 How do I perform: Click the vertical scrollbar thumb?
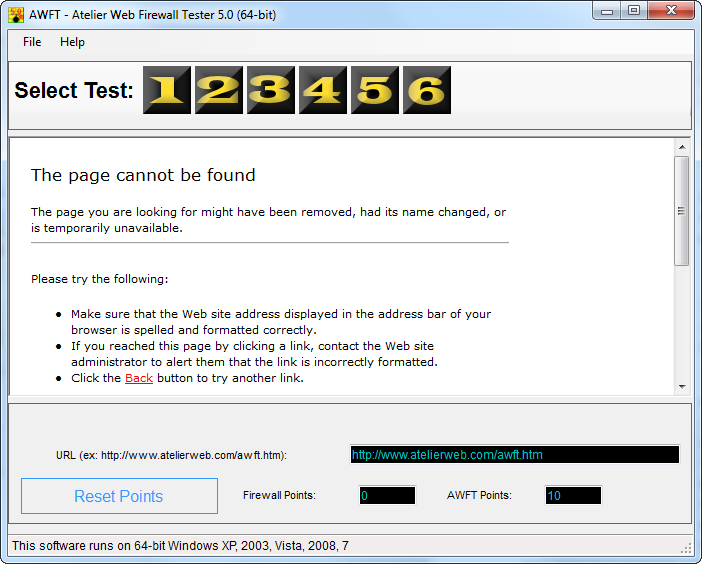[681, 211]
